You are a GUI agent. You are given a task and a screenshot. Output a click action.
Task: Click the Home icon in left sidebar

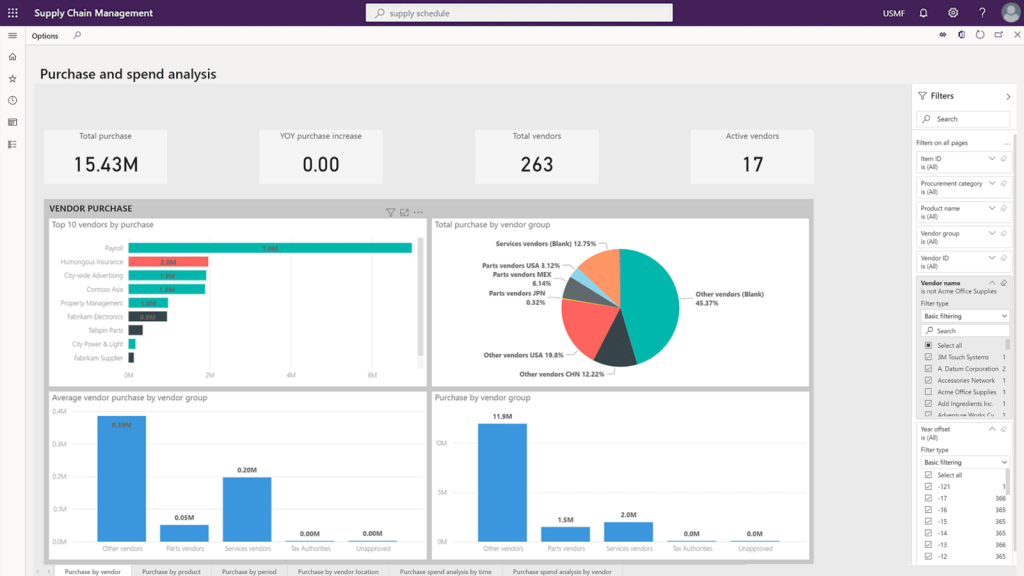click(12, 57)
